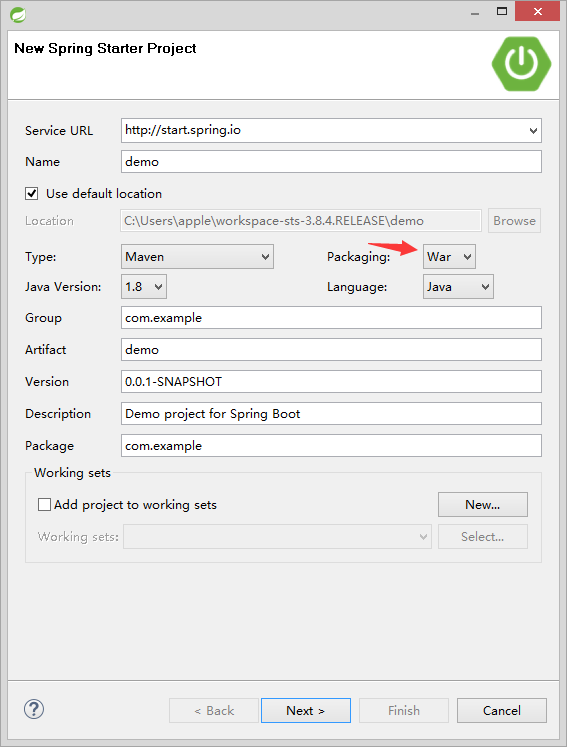567x747 pixels.
Task: Click the help question mark icon
Action: (x=34, y=709)
